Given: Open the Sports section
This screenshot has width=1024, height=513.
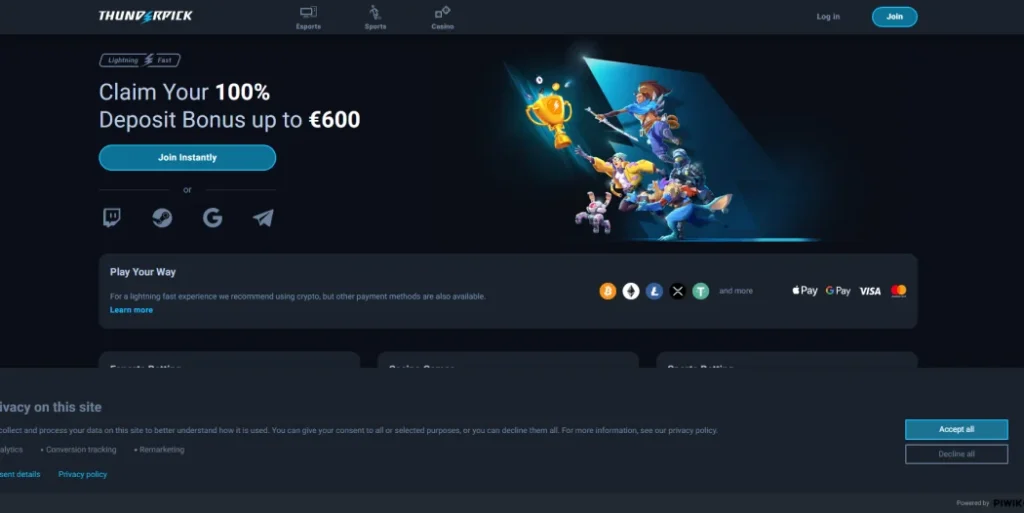Looking at the screenshot, I should (x=376, y=18).
